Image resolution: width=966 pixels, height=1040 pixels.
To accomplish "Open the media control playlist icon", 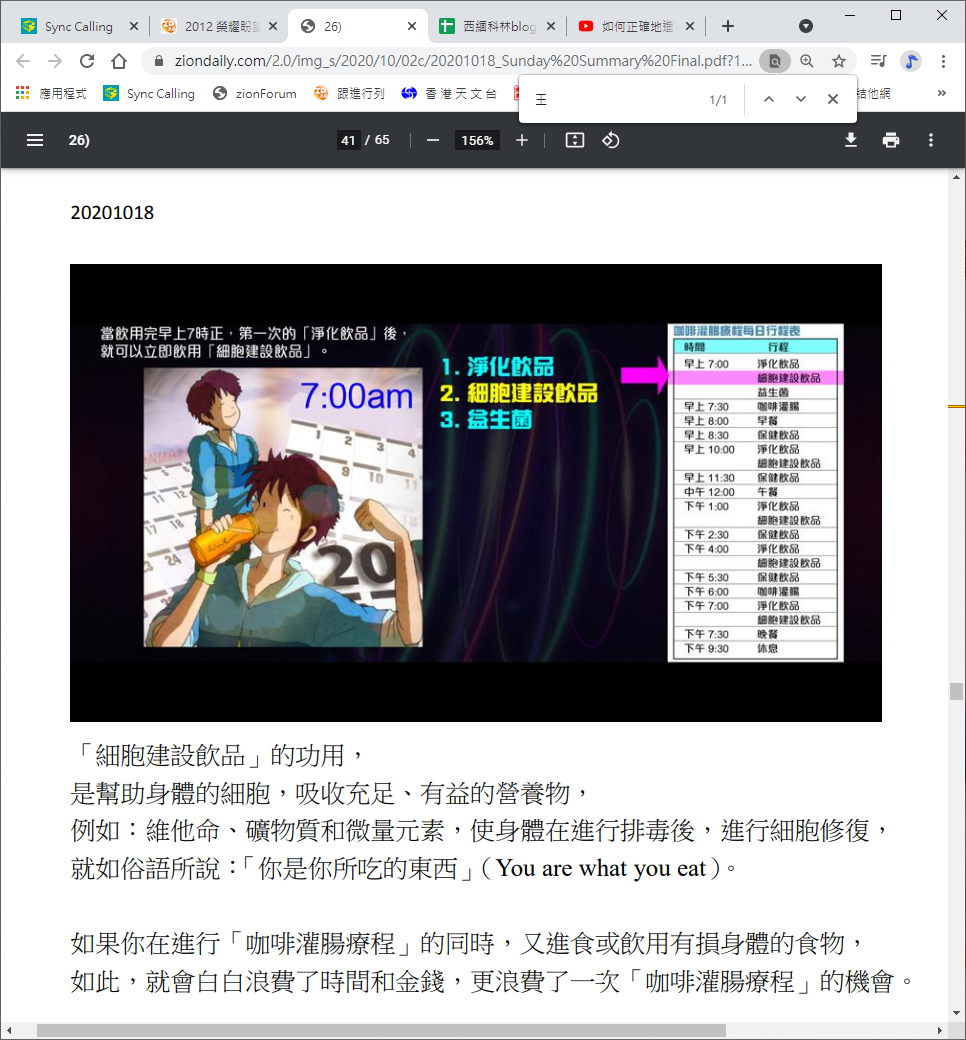I will (x=878, y=62).
